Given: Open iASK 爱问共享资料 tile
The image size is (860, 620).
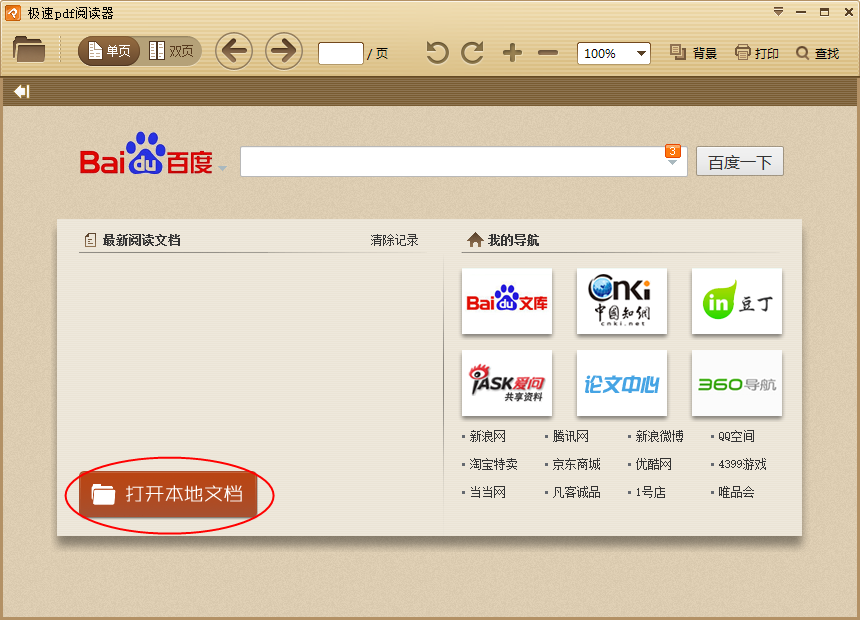Looking at the screenshot, I should click(507, 383).
